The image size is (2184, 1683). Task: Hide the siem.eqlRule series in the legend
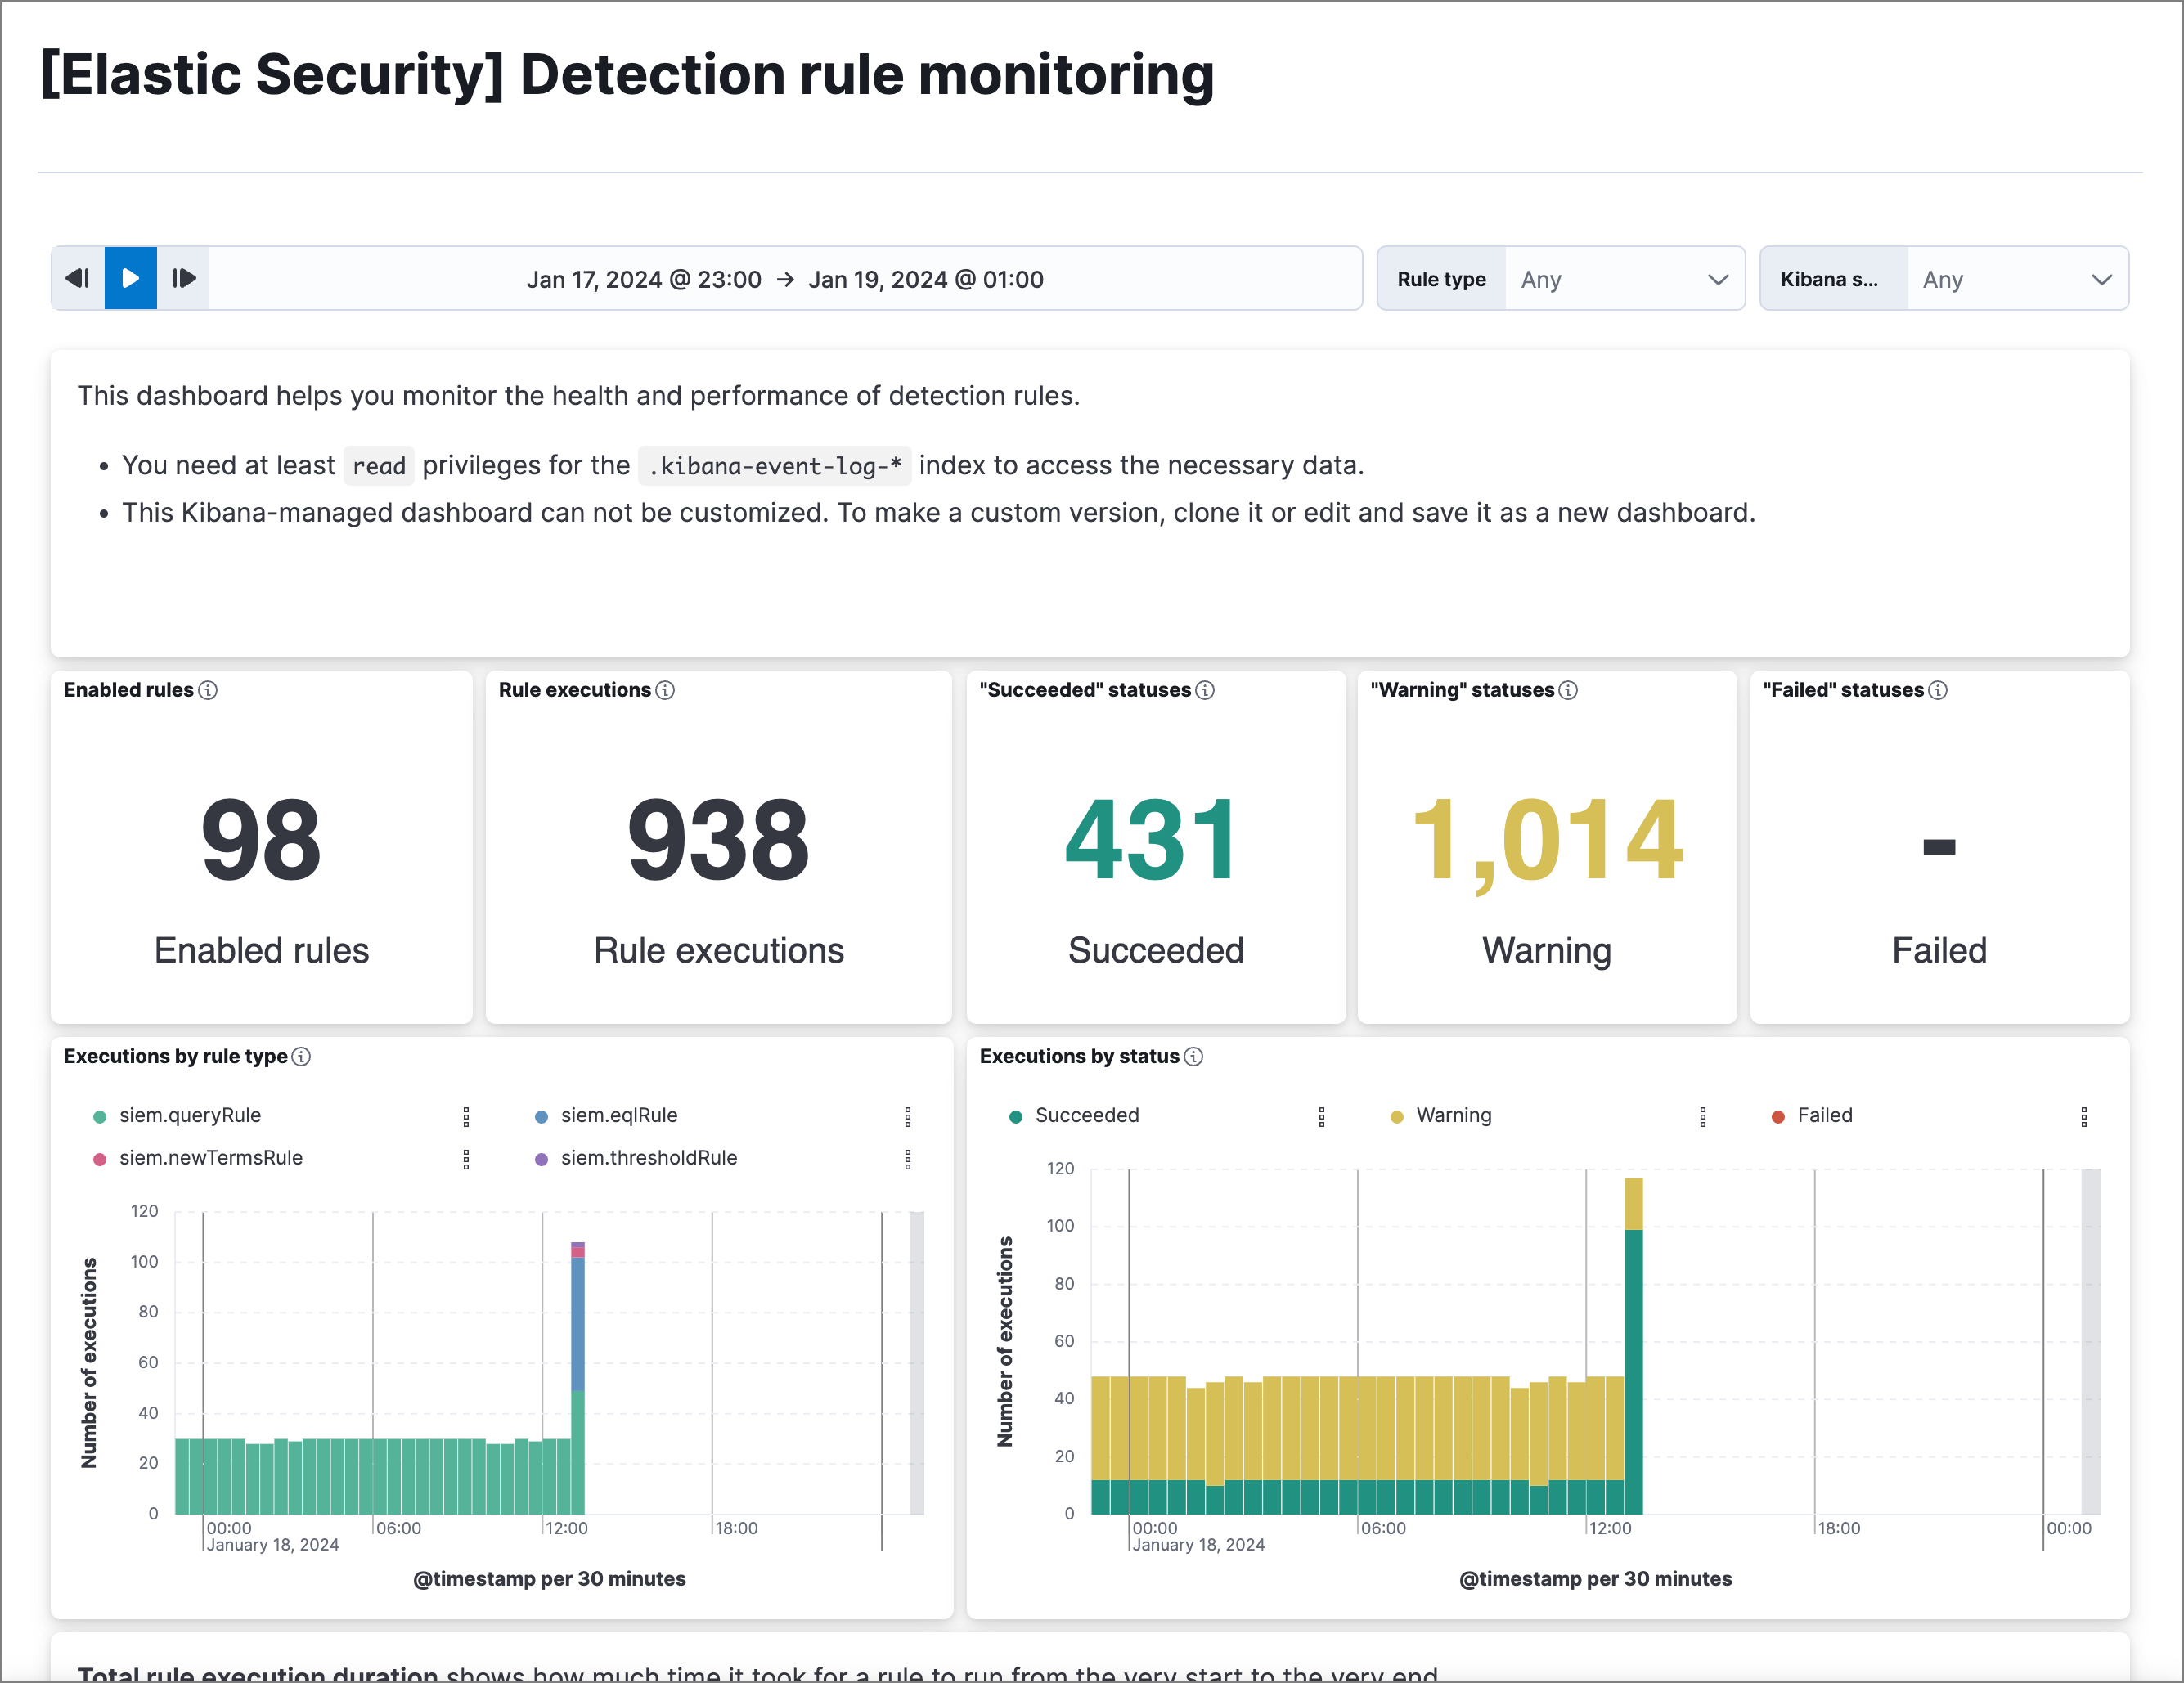pos(618,1115)
